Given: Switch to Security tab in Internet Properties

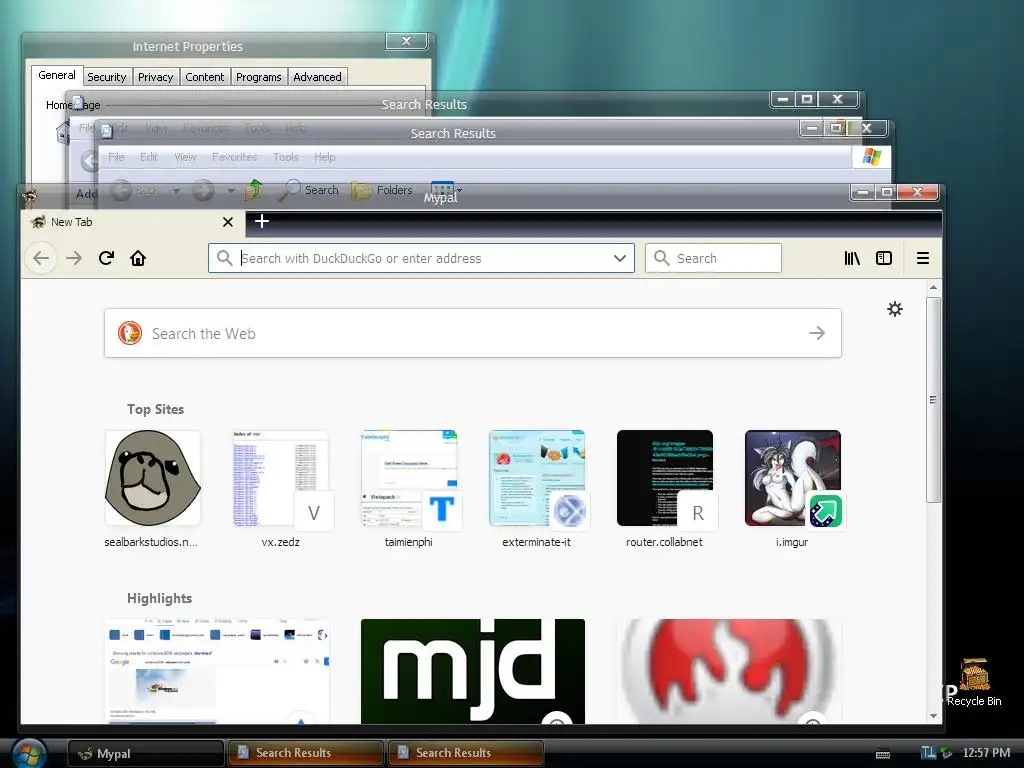Looking at the screenshot, I should click(106, 77).
